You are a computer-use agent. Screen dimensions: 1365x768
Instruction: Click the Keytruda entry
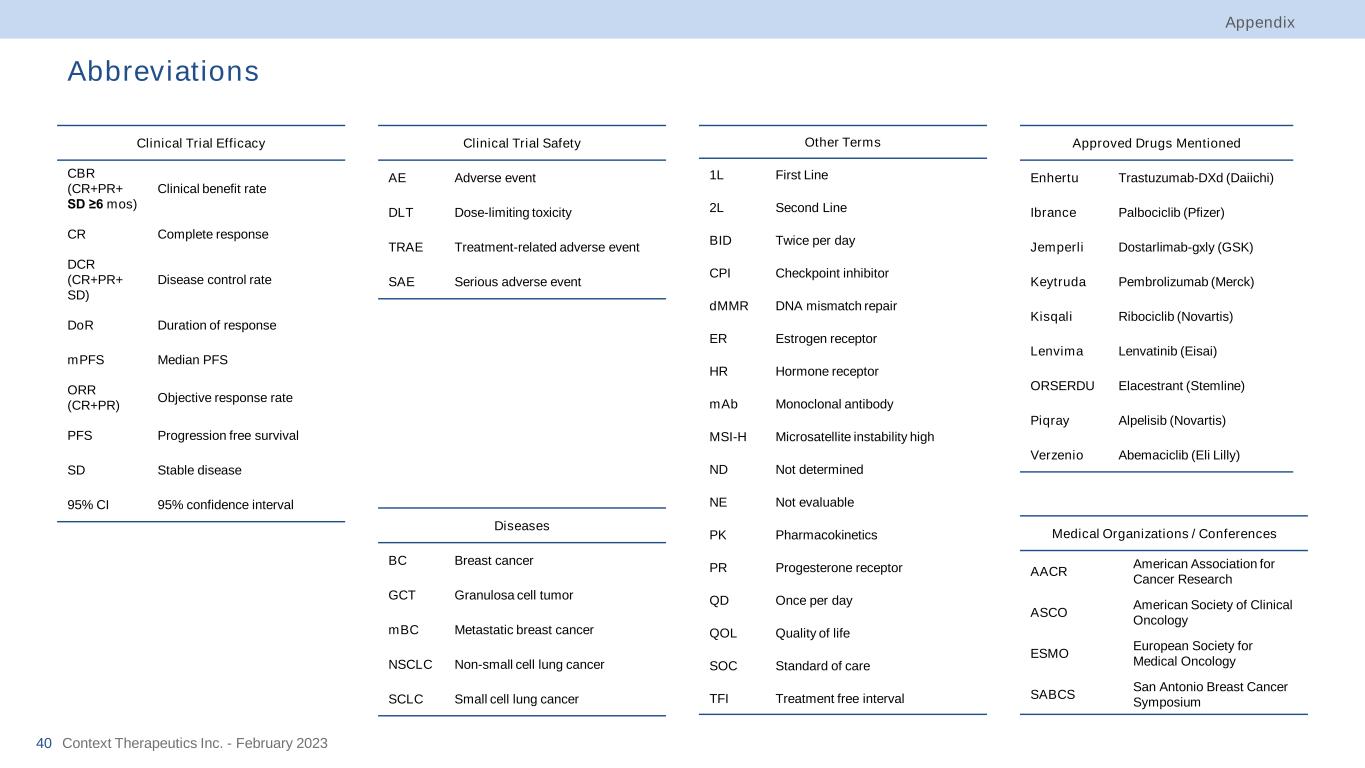[1058, 282]
